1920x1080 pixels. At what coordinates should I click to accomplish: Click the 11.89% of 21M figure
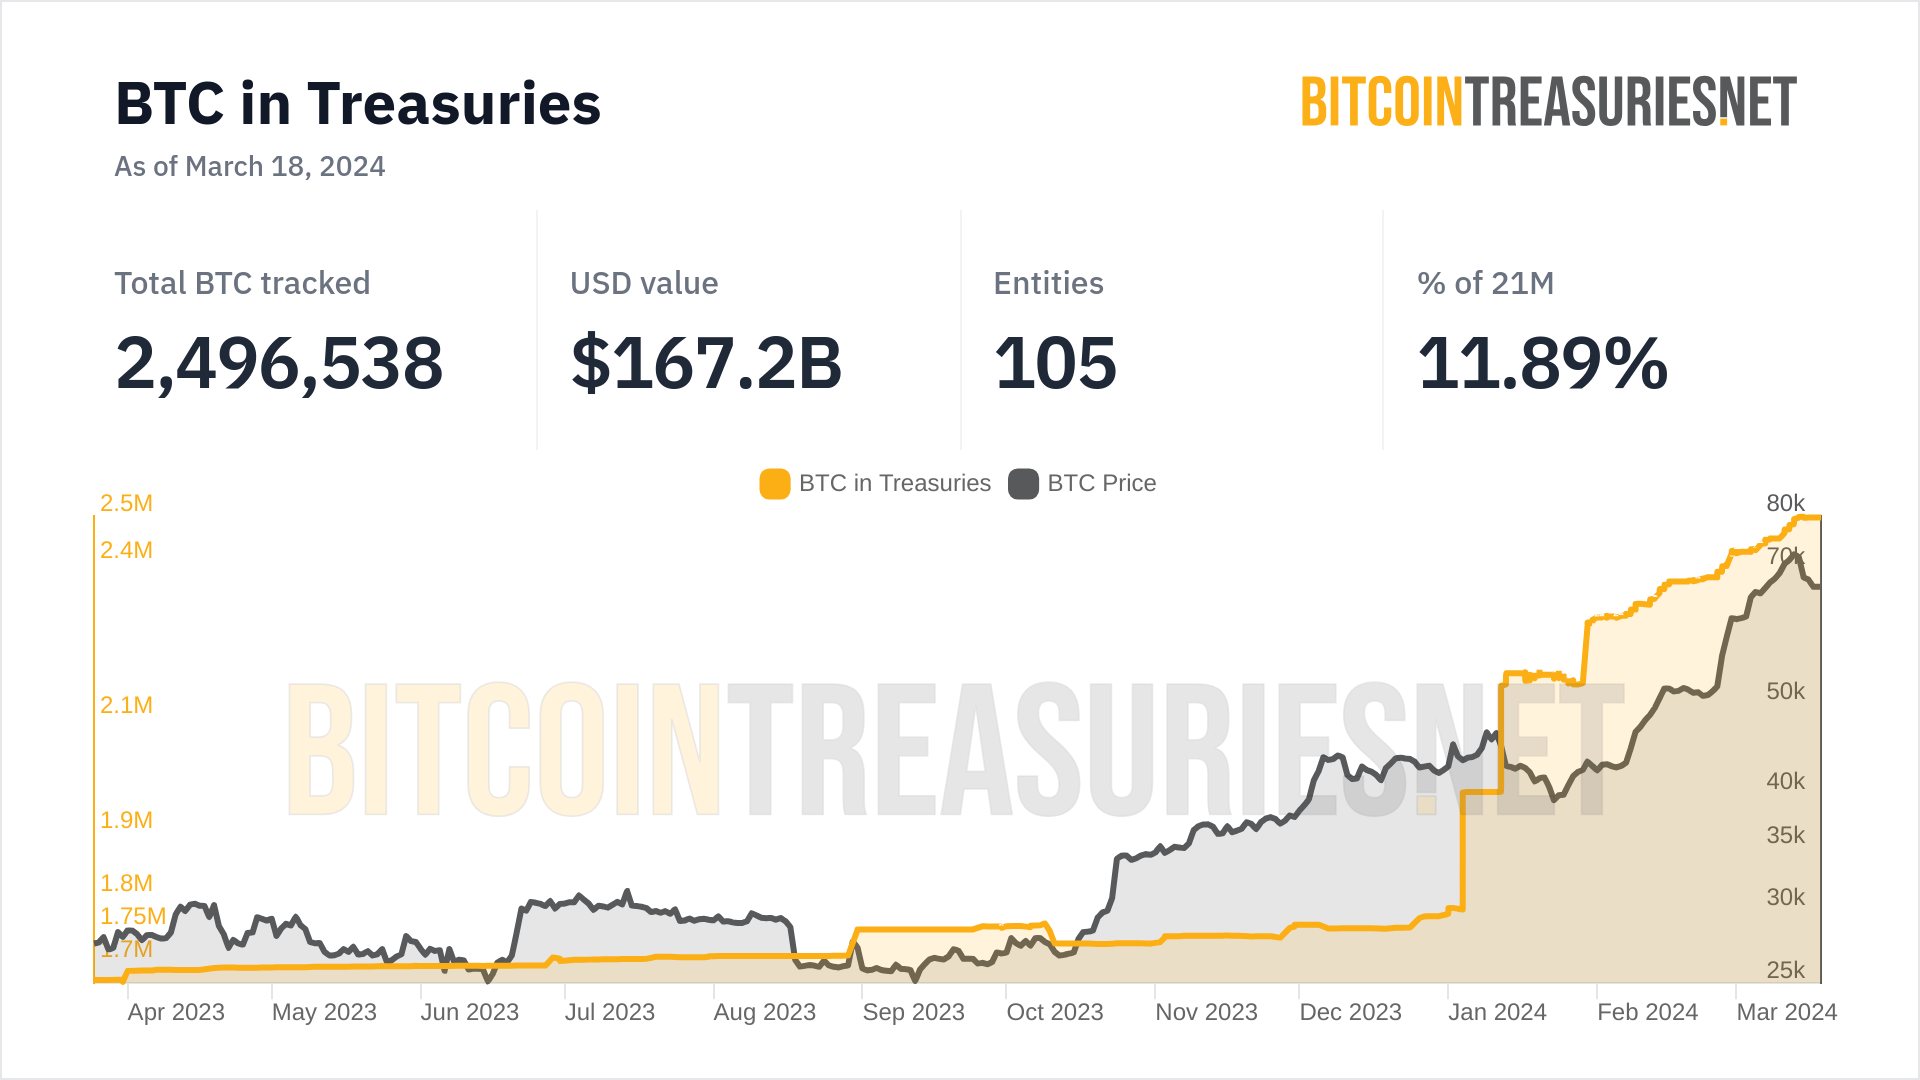(x=1542, y=363)
